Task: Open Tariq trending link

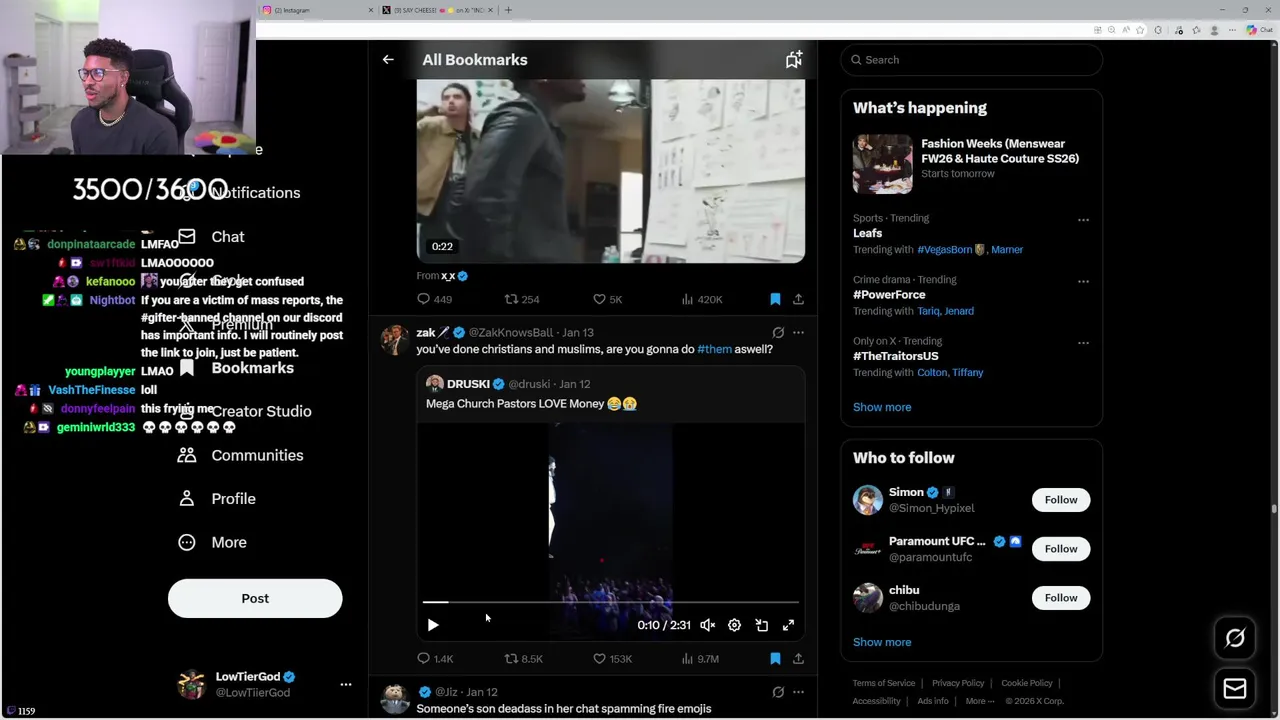Action: [x=930, y=311]
